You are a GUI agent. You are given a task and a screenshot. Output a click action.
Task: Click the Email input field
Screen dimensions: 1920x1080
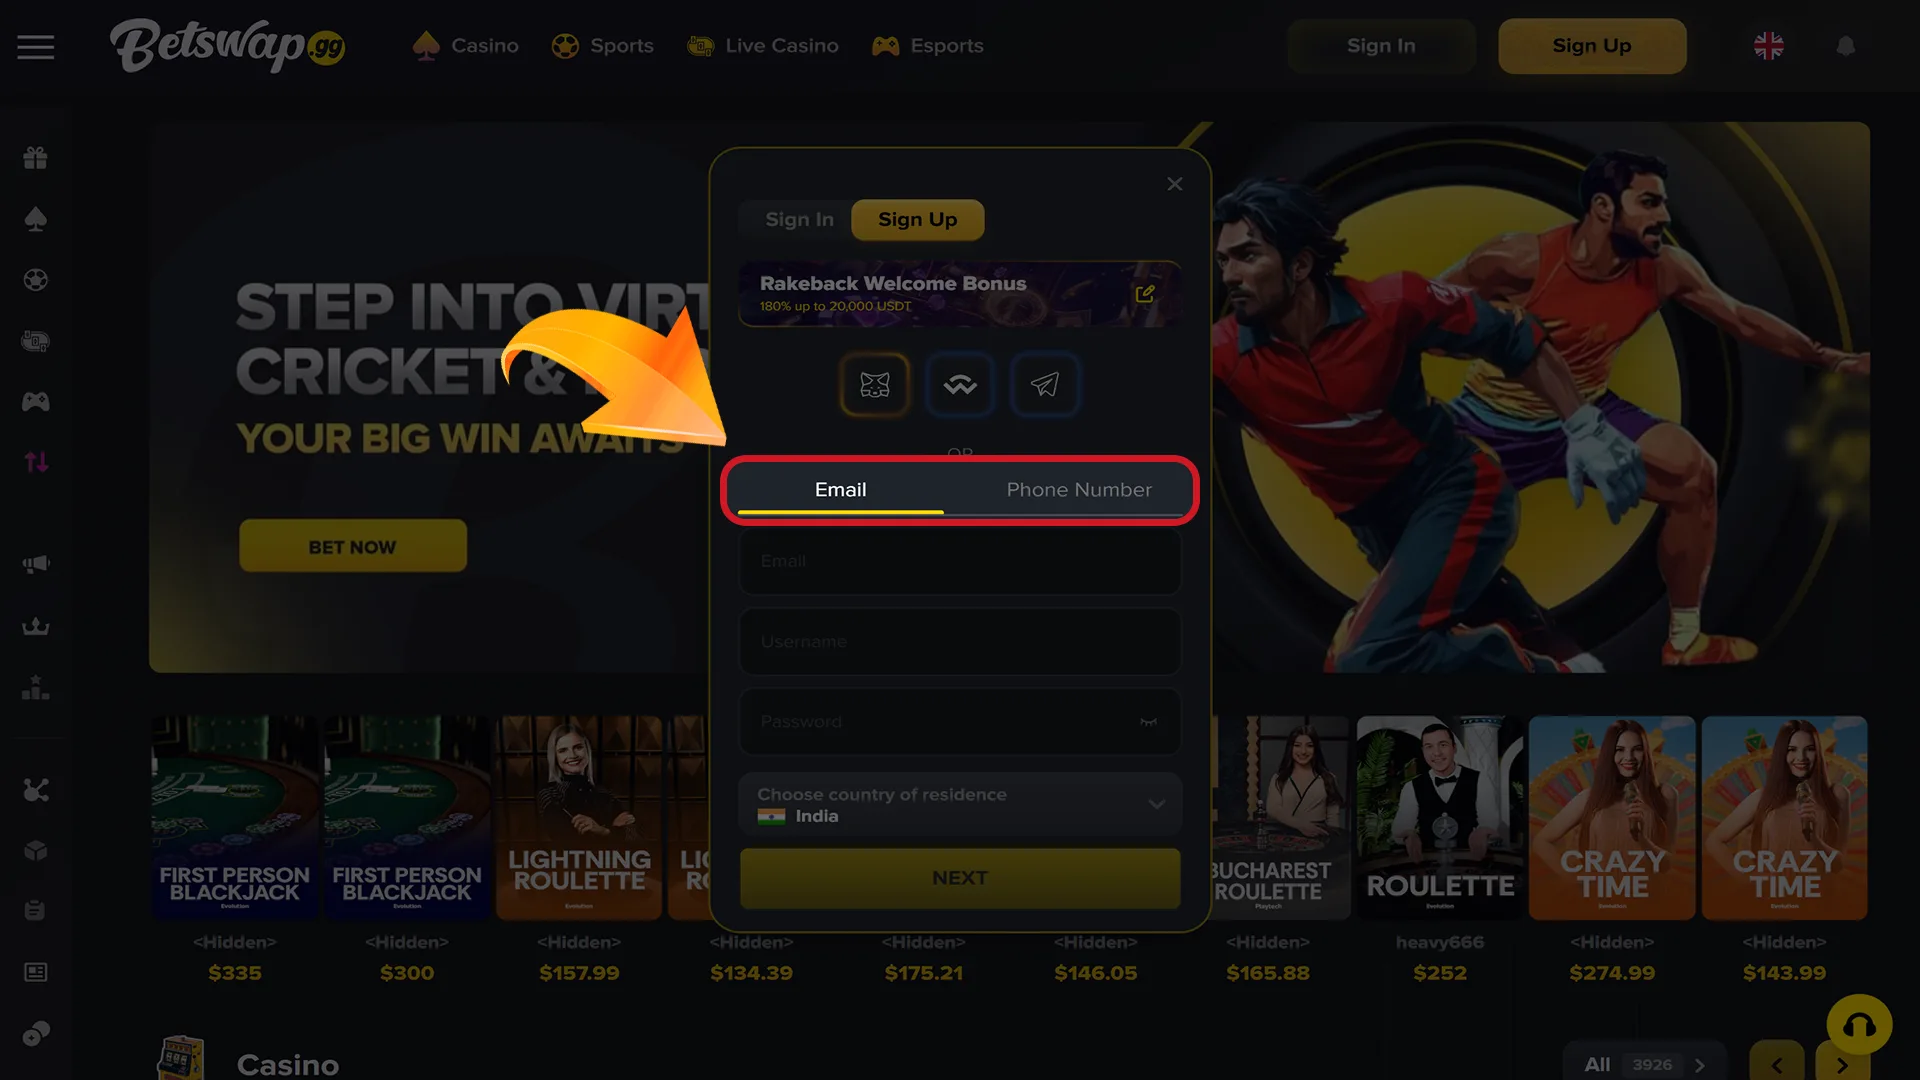tap(960, 560)
